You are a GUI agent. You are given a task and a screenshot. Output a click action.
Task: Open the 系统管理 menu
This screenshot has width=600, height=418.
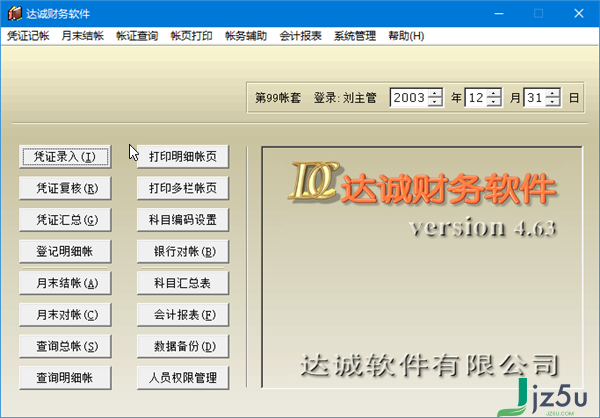[355, 36]
